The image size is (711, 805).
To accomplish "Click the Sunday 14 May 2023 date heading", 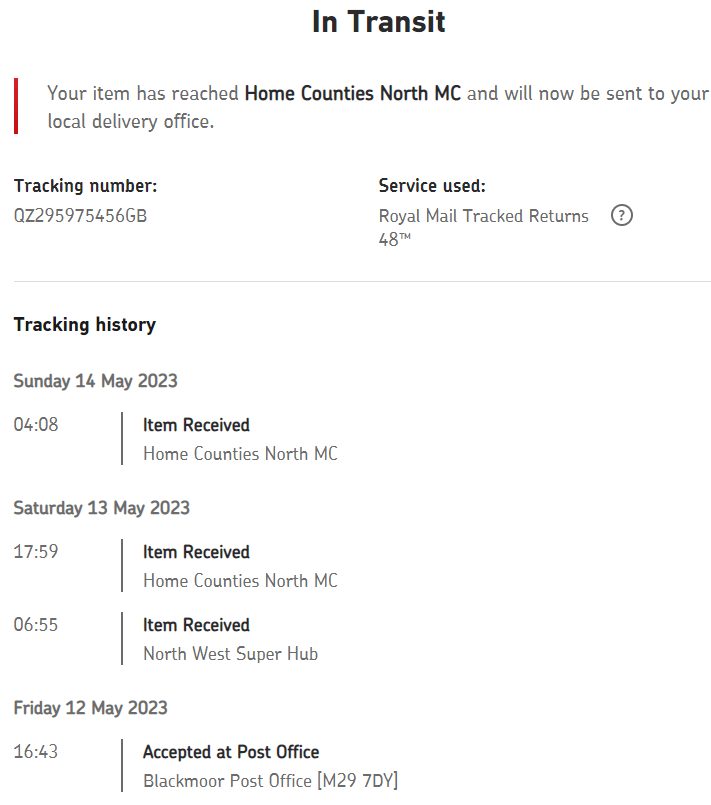I will click(x=95, y=381).
